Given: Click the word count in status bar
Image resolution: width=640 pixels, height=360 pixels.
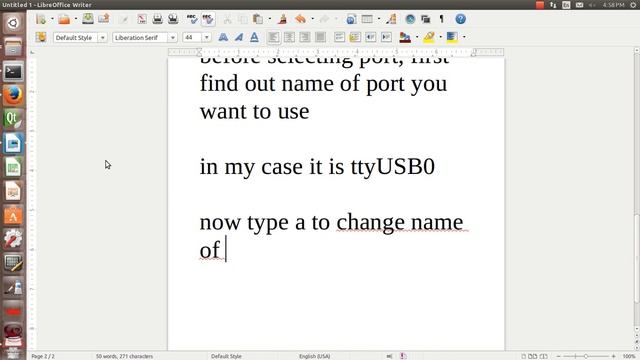Looking at the screenshot, I should (124, 356).
